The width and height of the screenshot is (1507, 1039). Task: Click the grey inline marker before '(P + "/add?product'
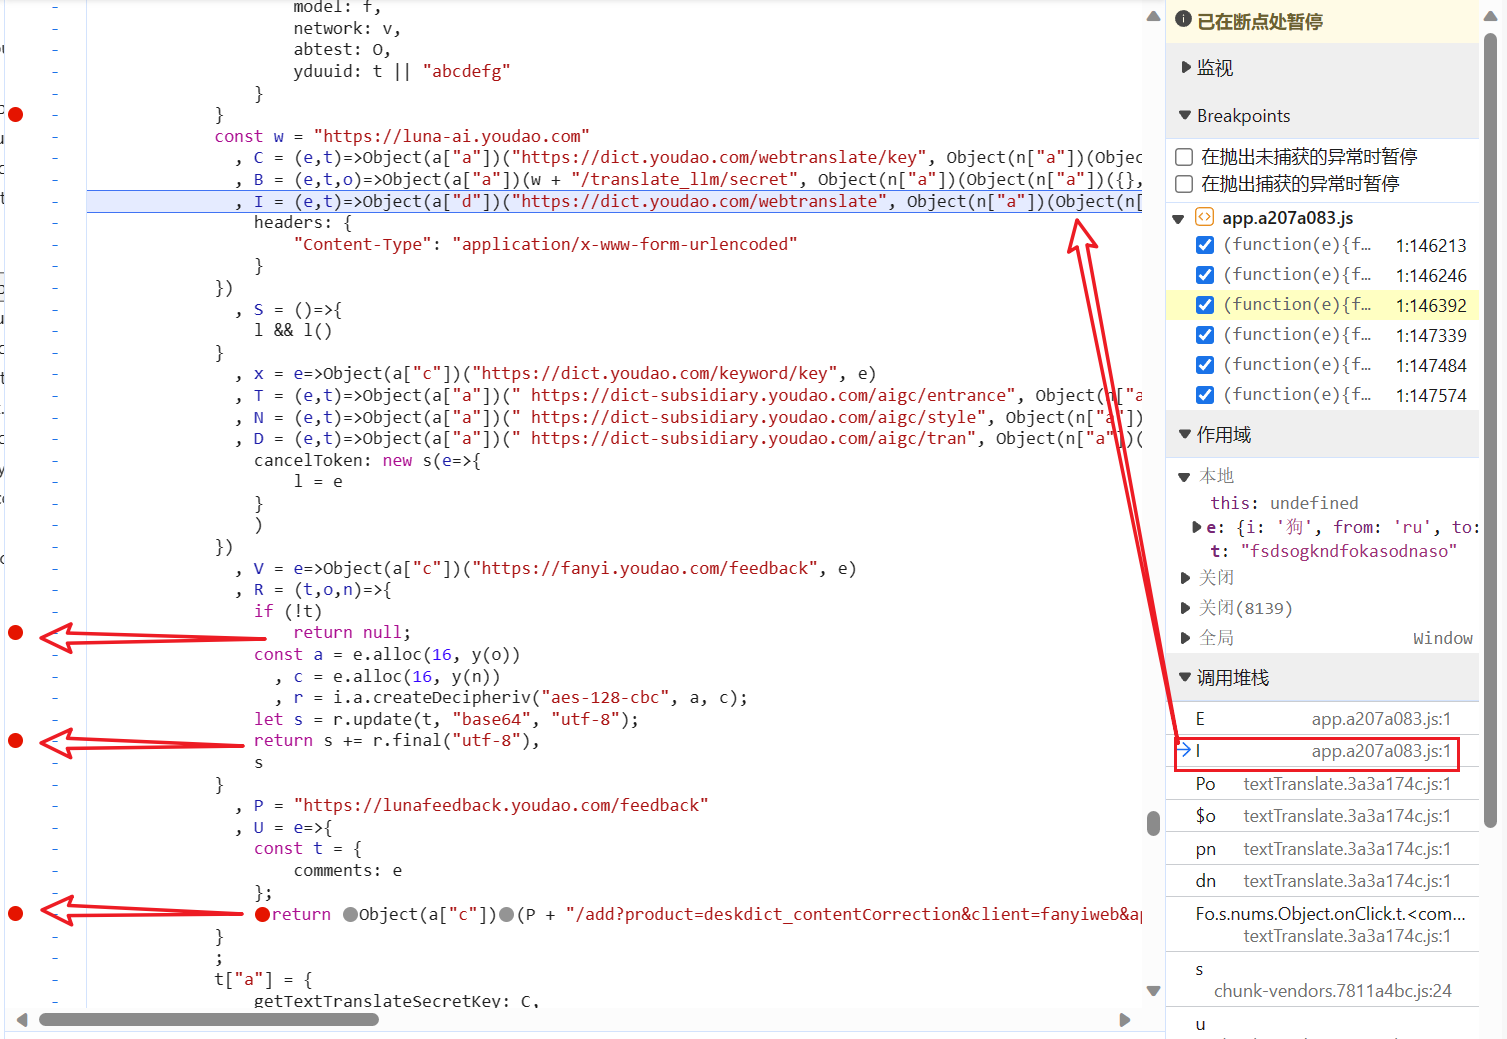506,914
